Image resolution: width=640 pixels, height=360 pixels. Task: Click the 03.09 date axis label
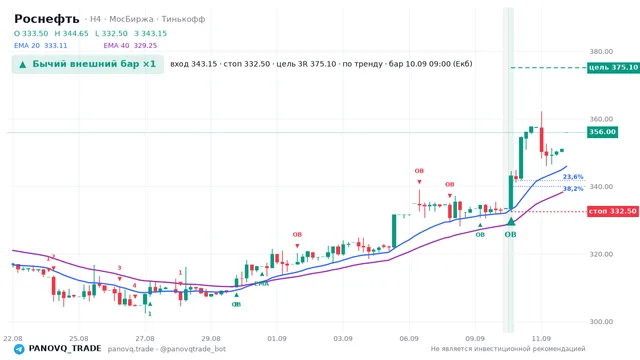point(343,338)
